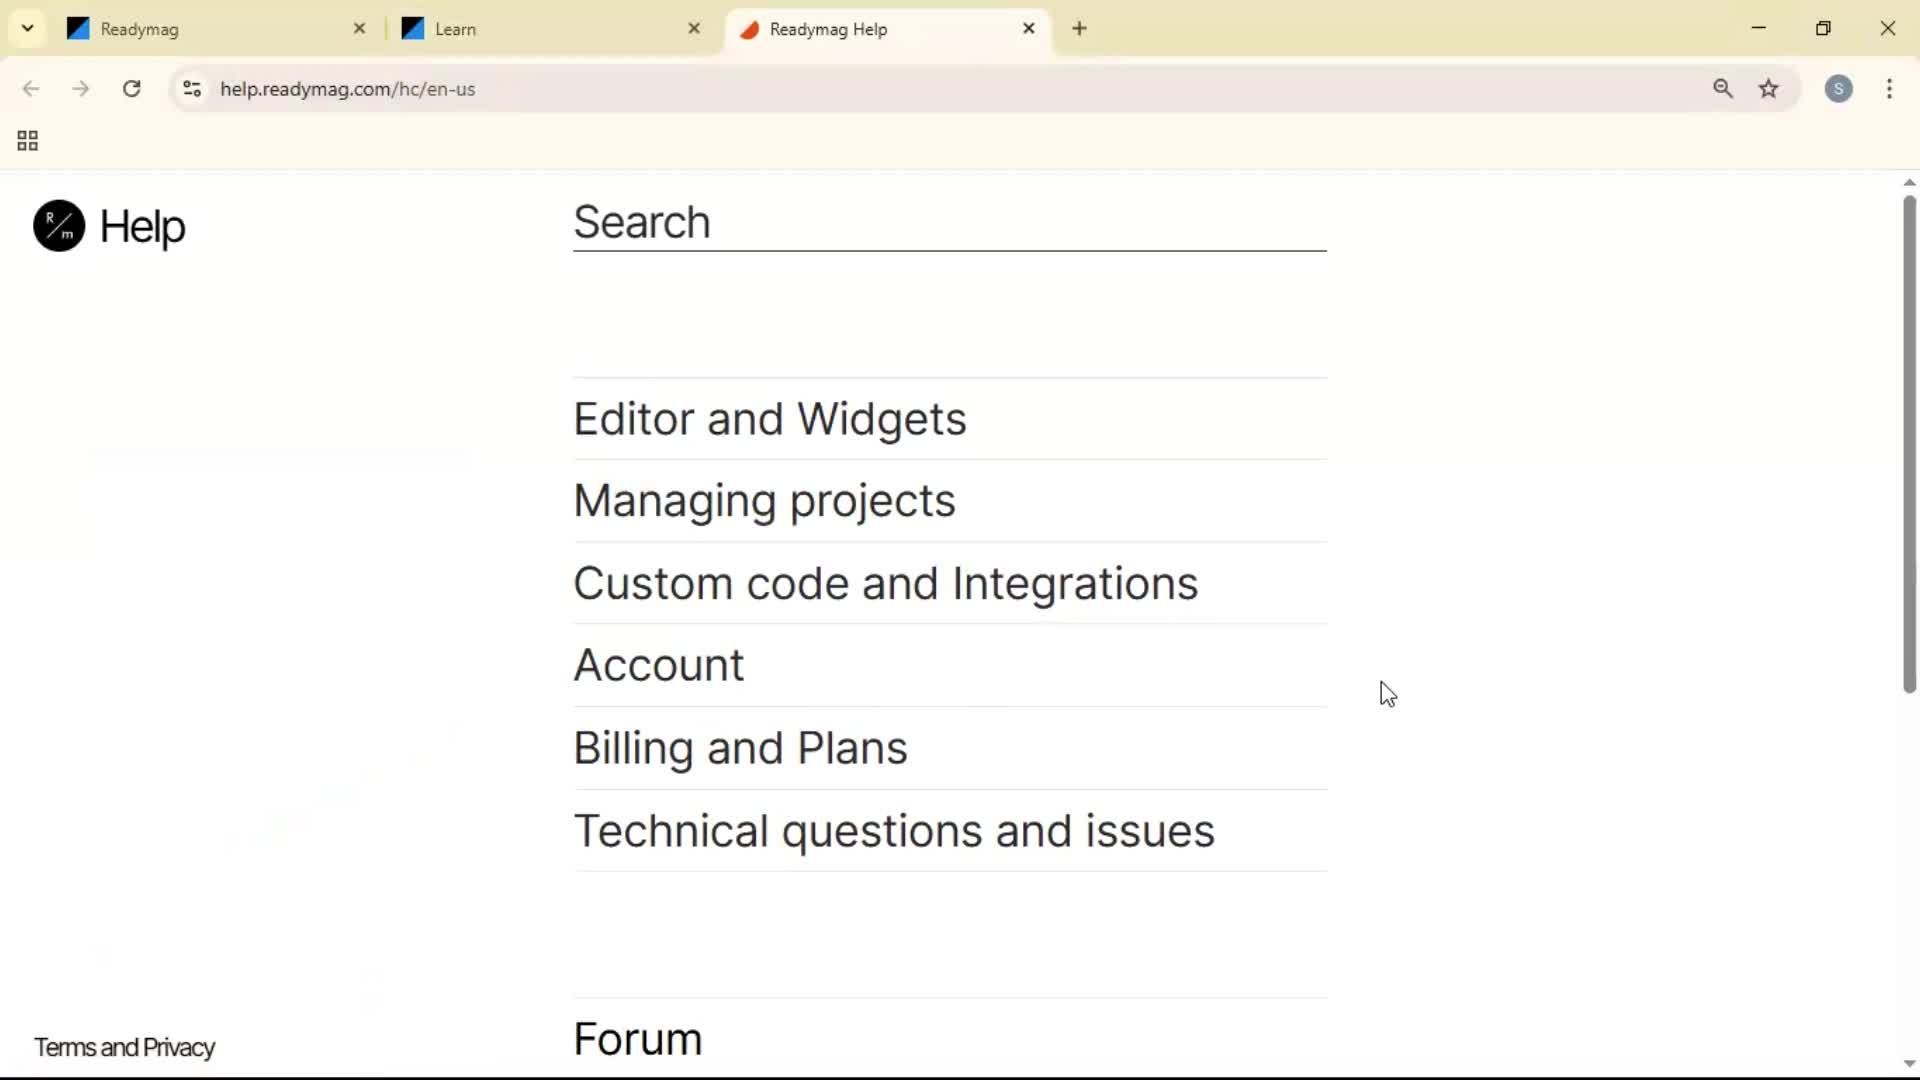Open the browser three-dot menu

click(1891, 89)
